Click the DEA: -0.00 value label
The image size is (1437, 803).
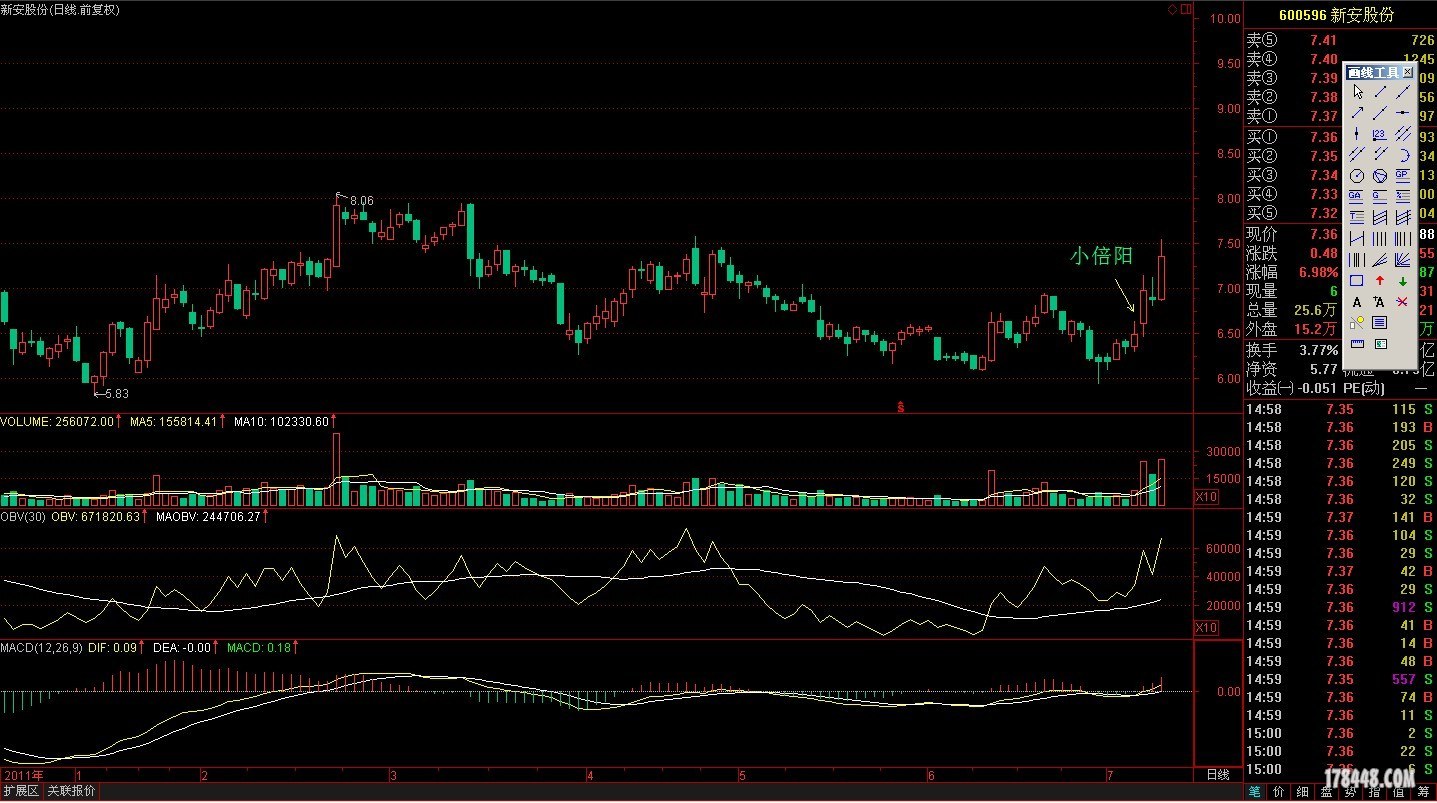[x=182, y=648]
